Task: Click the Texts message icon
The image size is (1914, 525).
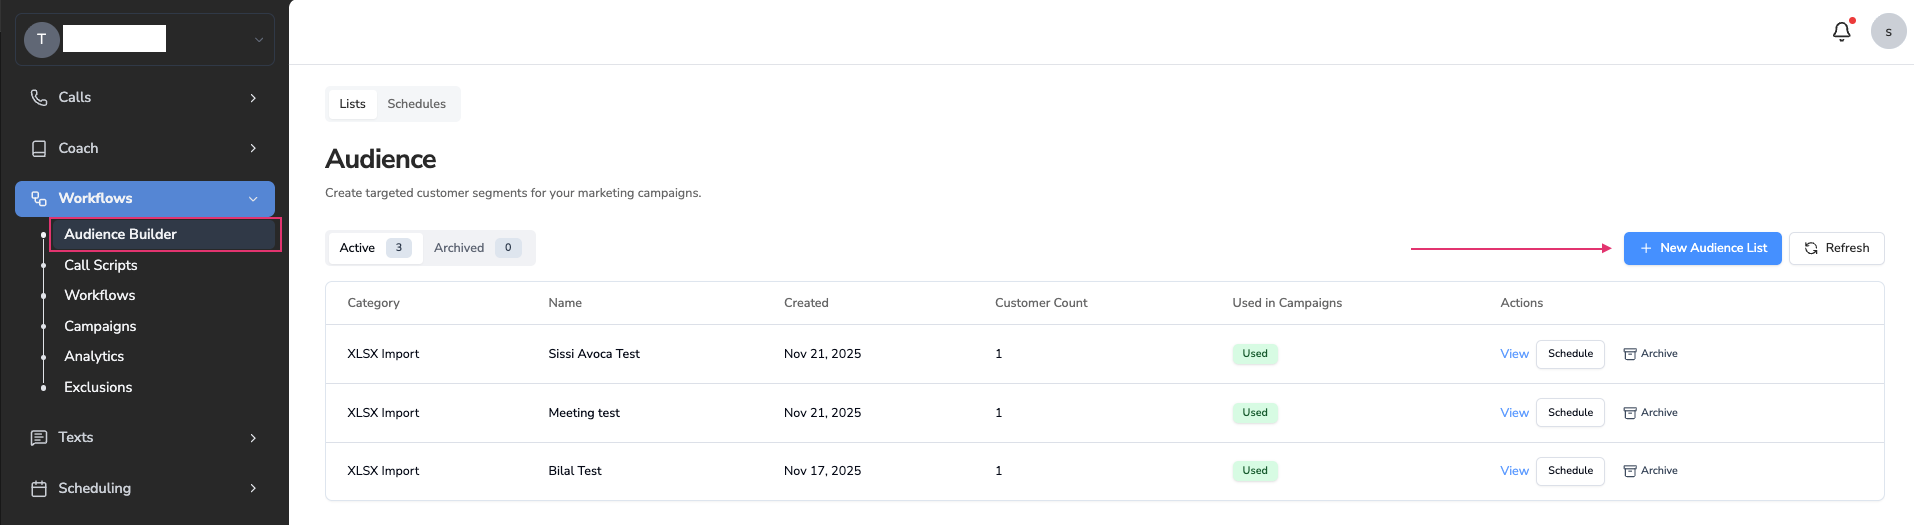Action: (x=39, y=438)
